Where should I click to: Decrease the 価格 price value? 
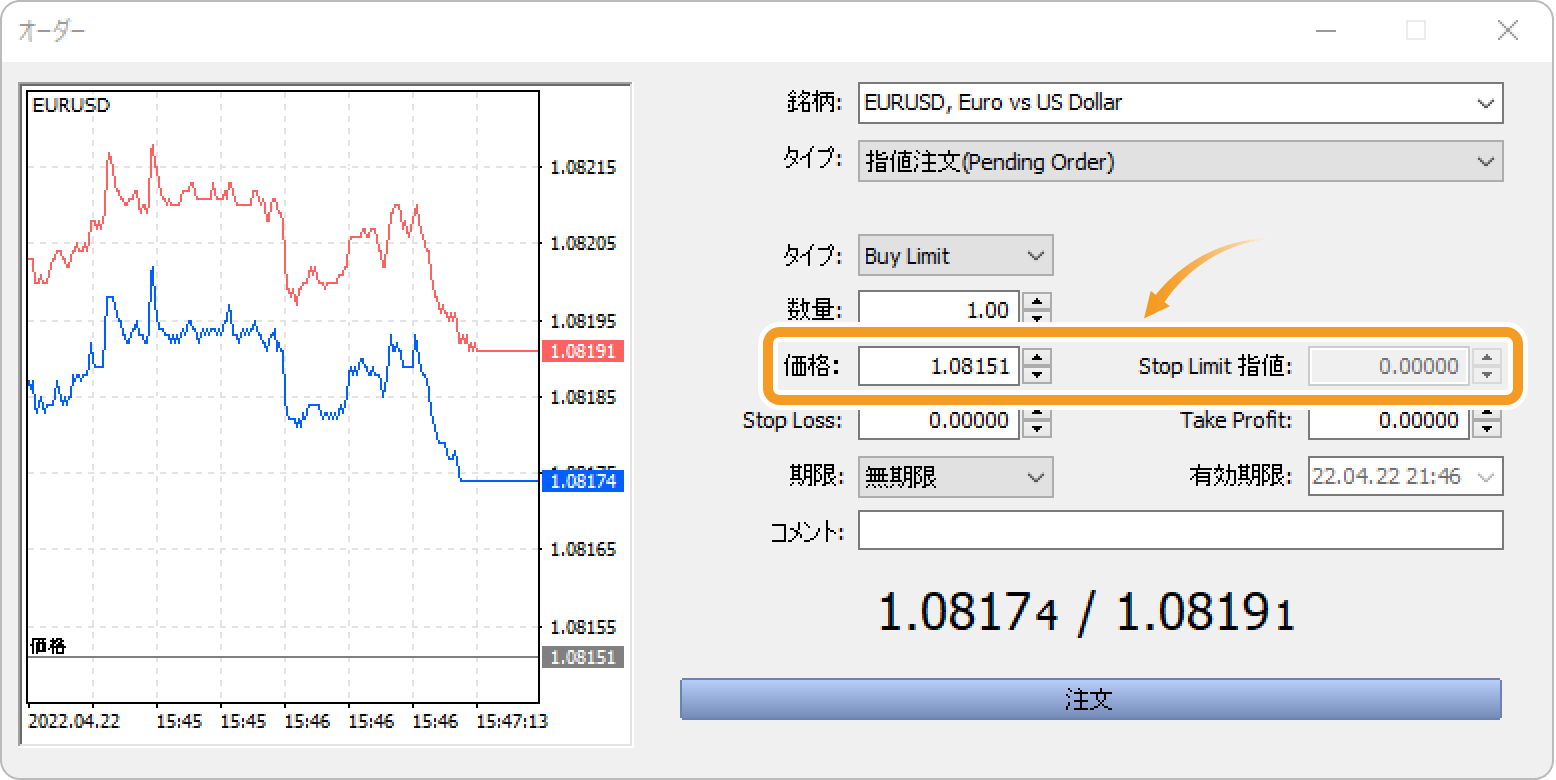pyautogui.click(x=1037, y=375)
